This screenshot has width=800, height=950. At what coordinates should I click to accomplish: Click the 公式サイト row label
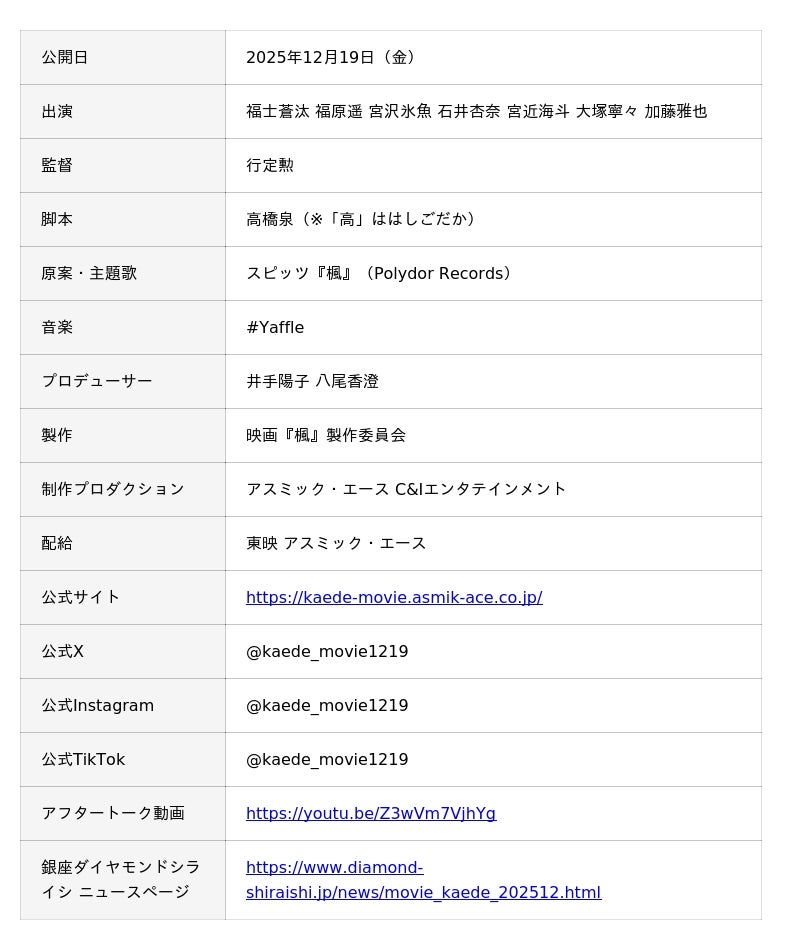tap(81, 598)
